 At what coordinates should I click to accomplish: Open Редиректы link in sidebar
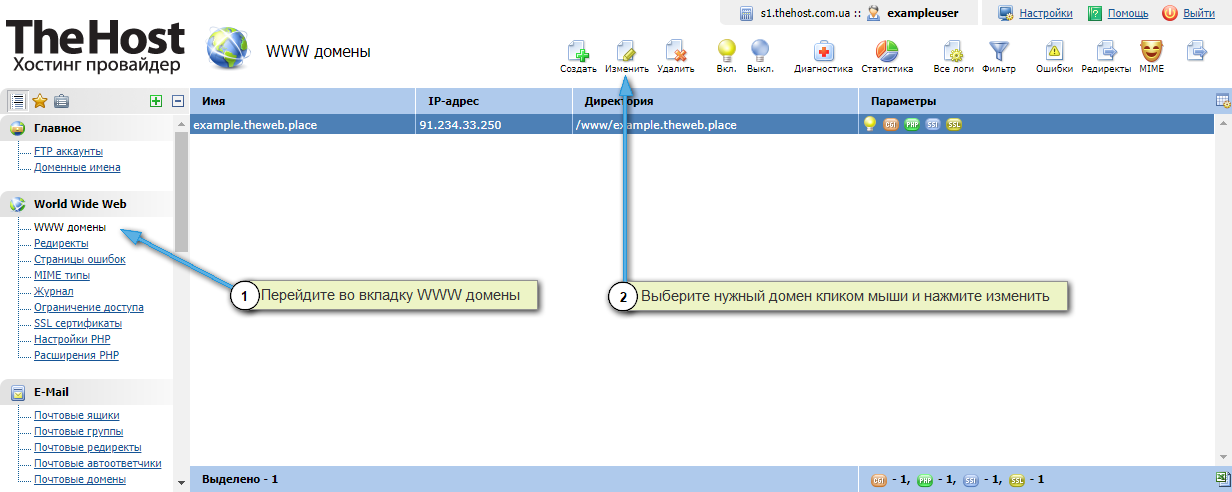pos(61,243)
